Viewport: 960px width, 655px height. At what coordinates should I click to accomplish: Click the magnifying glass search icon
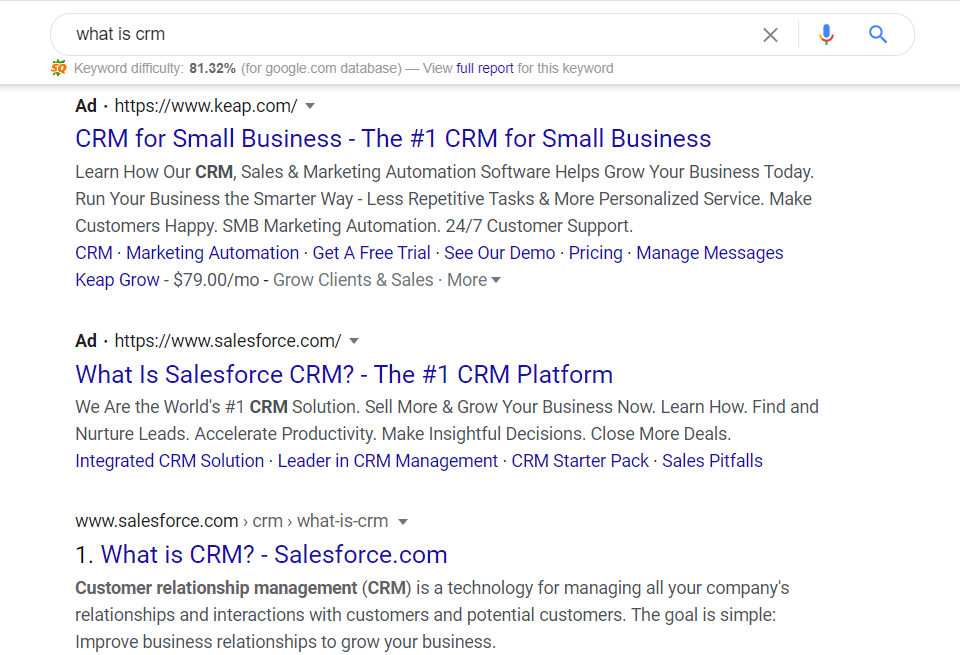(x=878, y=35)
